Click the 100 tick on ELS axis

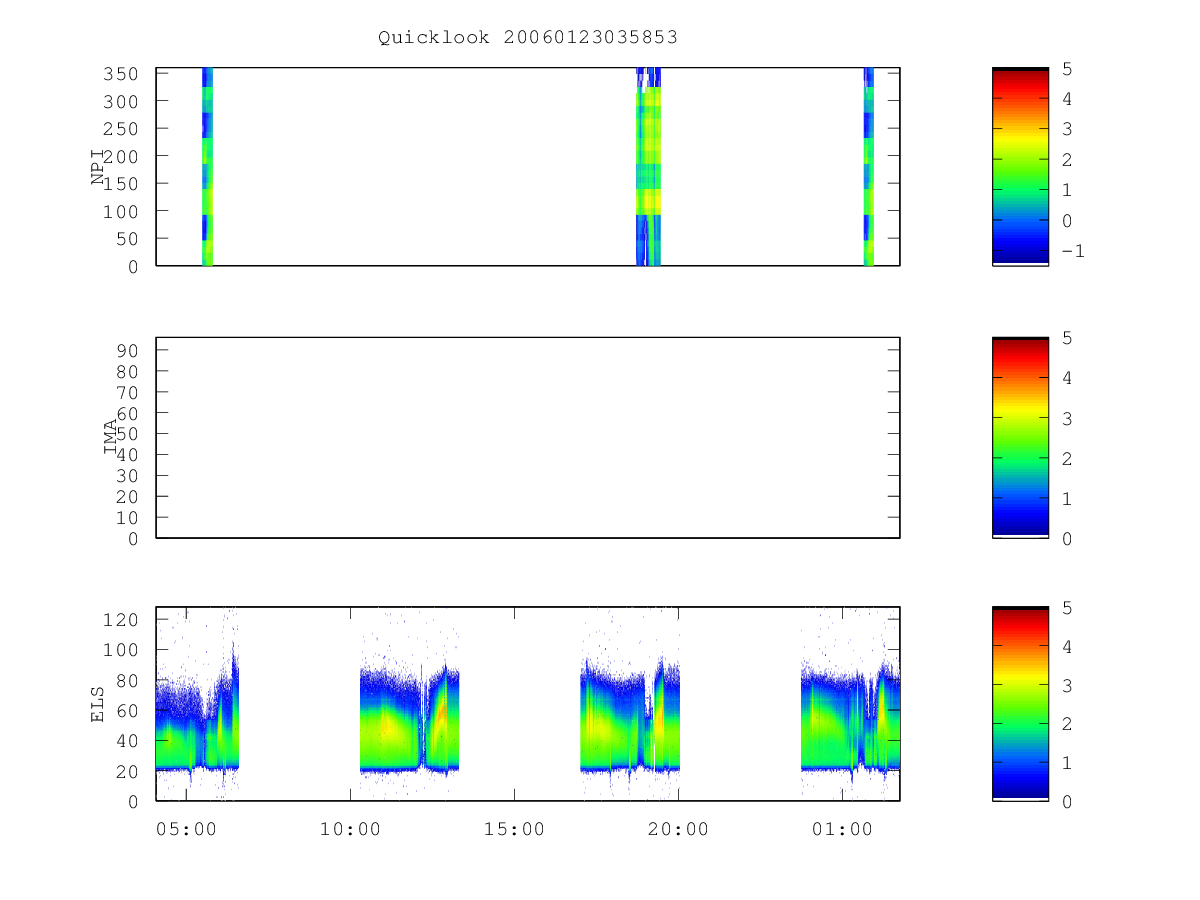point(122,650)
